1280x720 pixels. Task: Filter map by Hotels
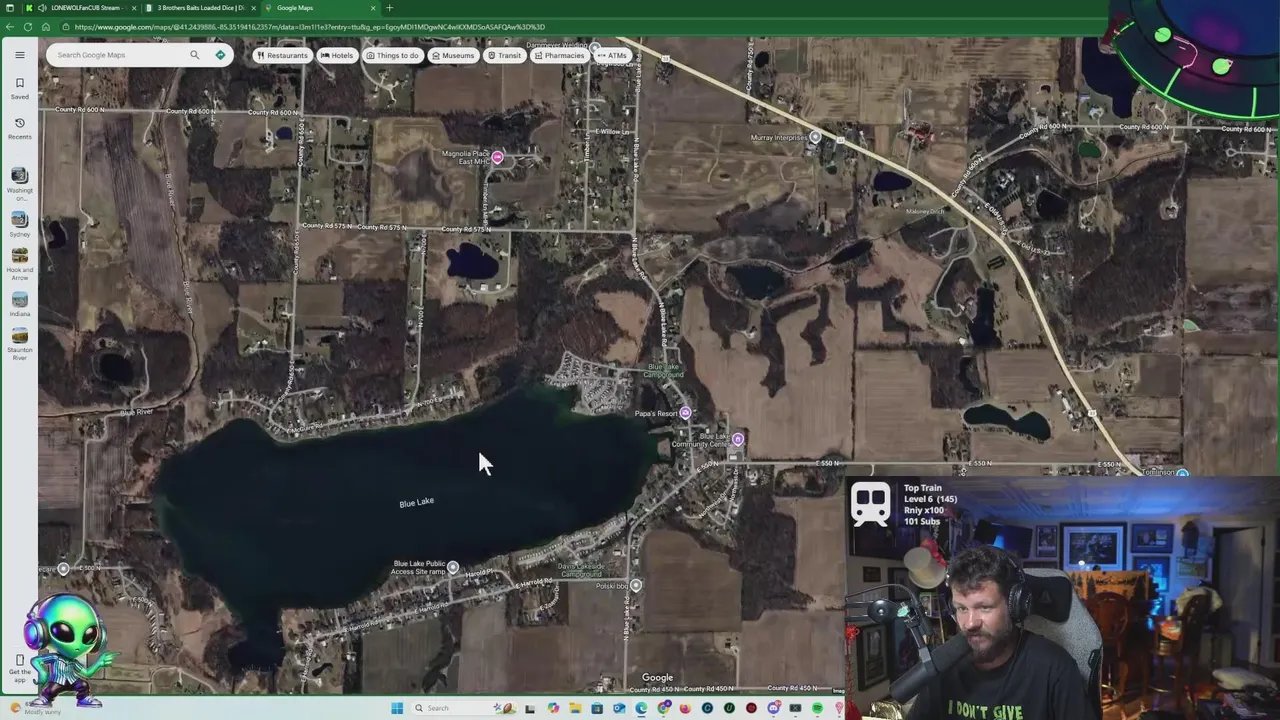(x=337, y=55)
